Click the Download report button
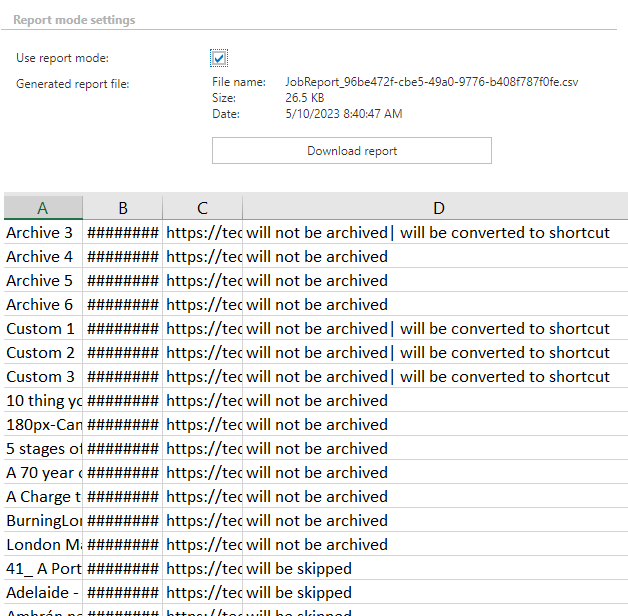The height and width of the screenshot is (616, 628). click(351, 151)
